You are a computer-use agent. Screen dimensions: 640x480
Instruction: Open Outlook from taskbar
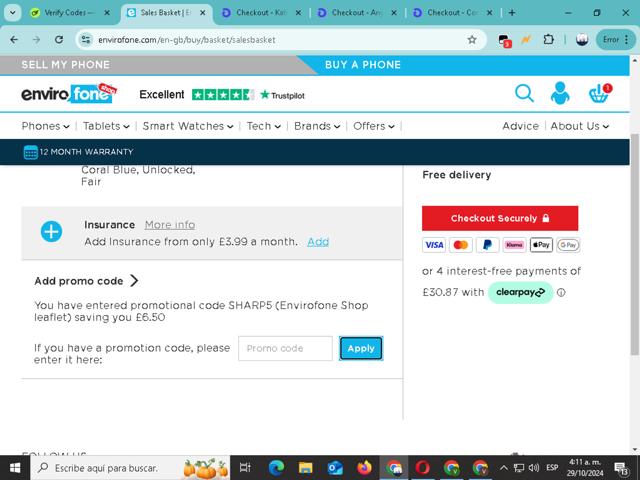coord(335,468)
